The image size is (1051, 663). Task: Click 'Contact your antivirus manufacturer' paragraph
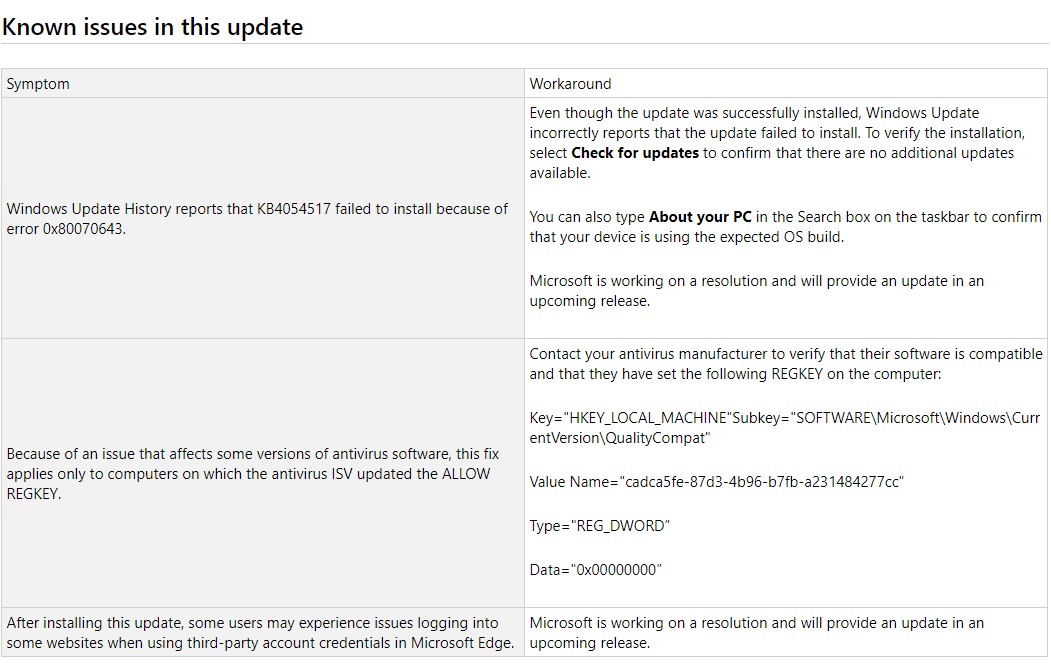786,364
